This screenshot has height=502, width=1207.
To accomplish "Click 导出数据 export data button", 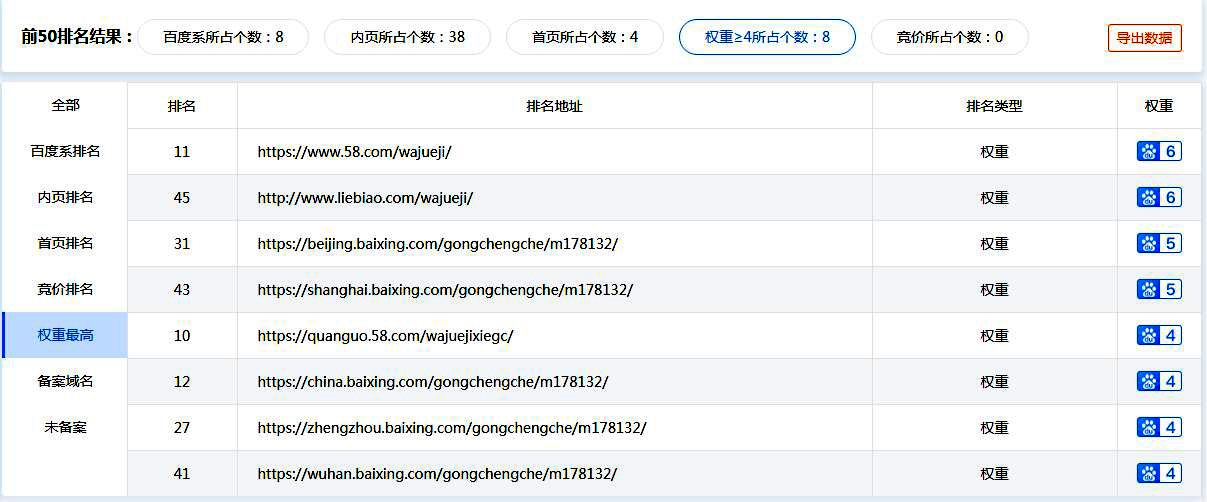I will (1144, 38).
